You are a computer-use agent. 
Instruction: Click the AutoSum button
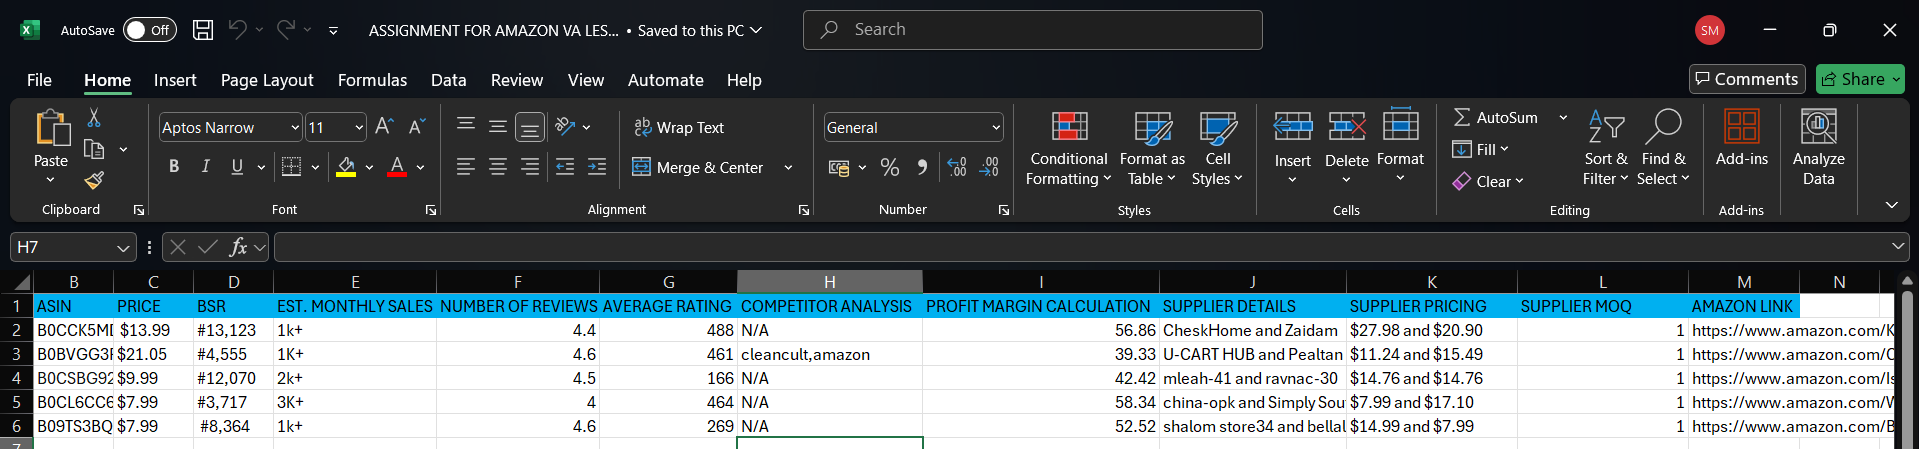1496,117
